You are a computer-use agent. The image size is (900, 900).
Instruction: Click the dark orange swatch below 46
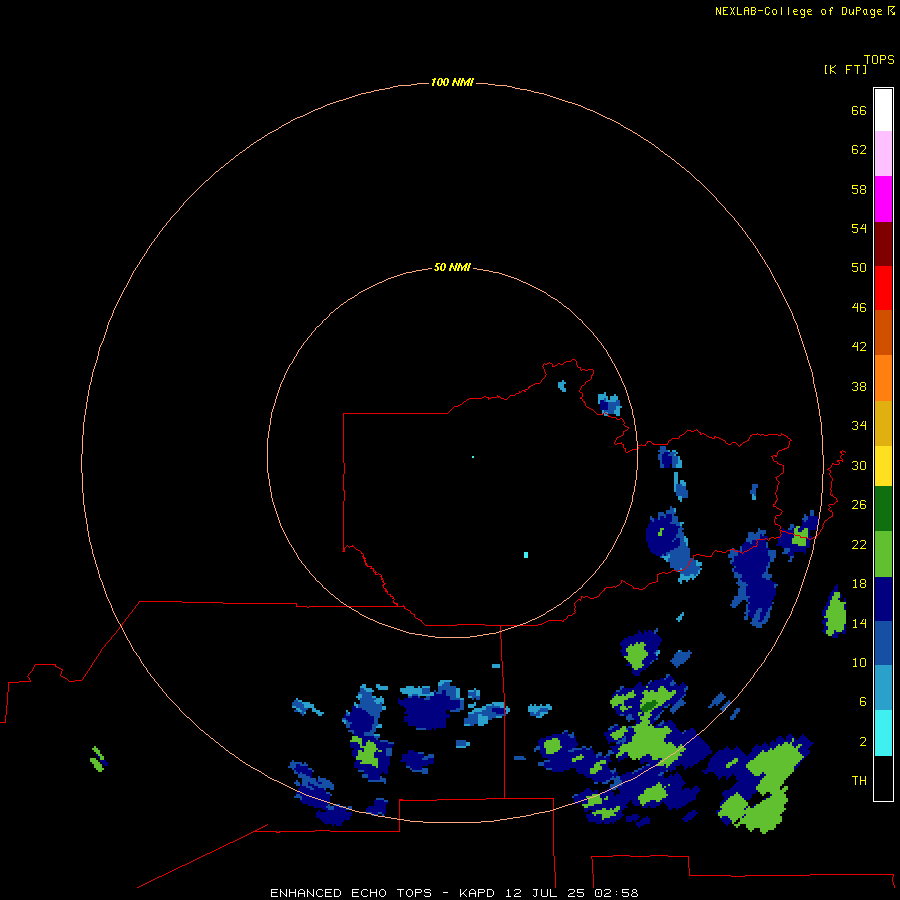883,333
